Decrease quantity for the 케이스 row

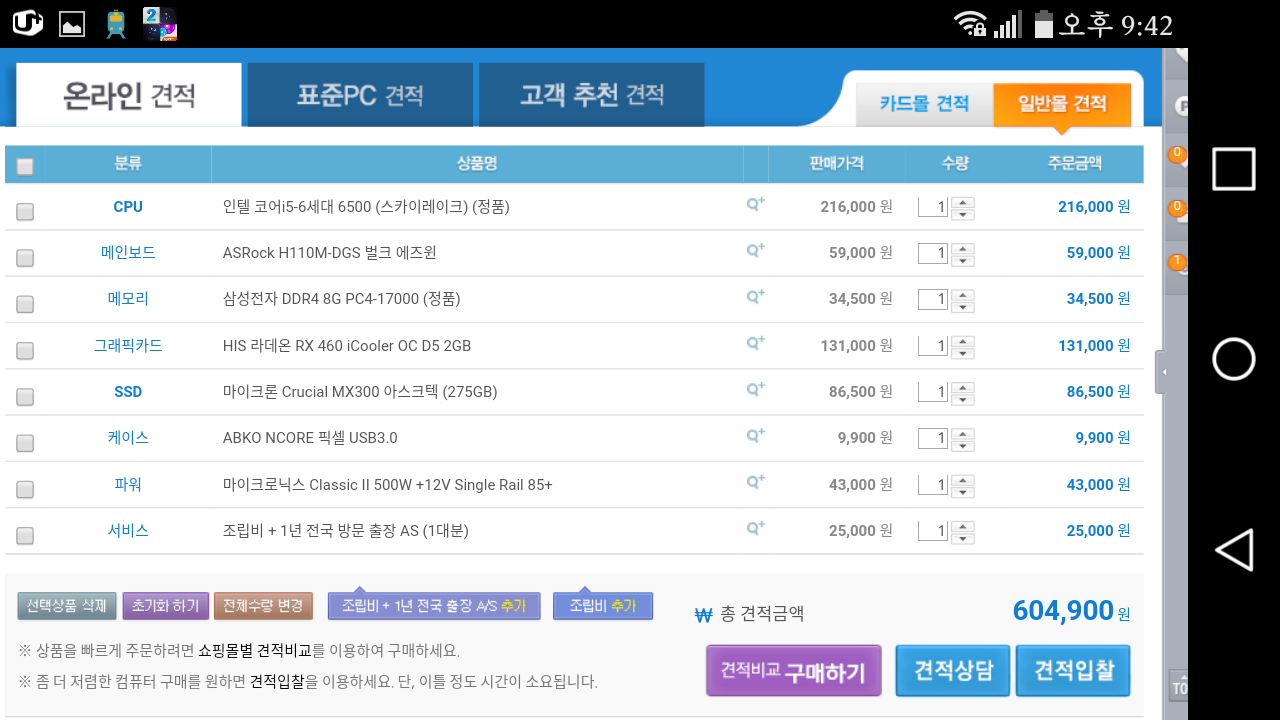click(963, 445)
